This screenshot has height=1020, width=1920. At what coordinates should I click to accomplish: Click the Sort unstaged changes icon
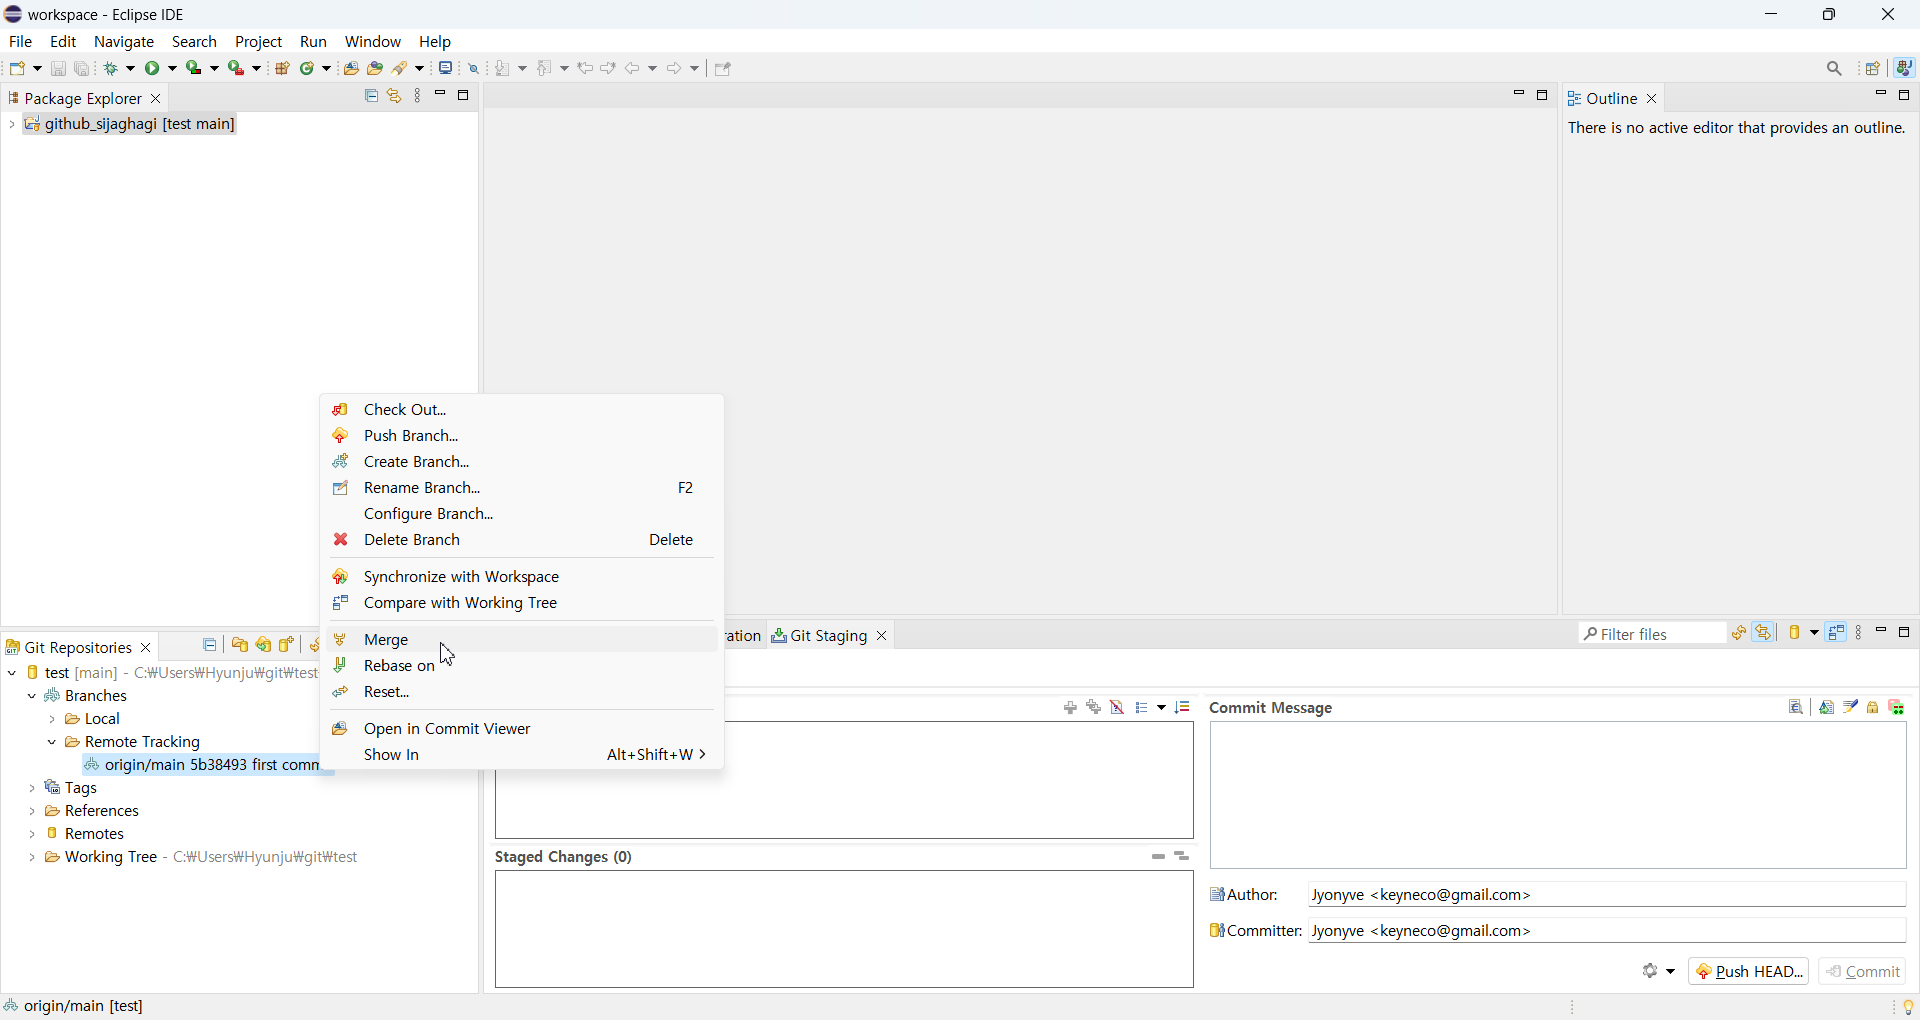click(x=1184, y=708)
